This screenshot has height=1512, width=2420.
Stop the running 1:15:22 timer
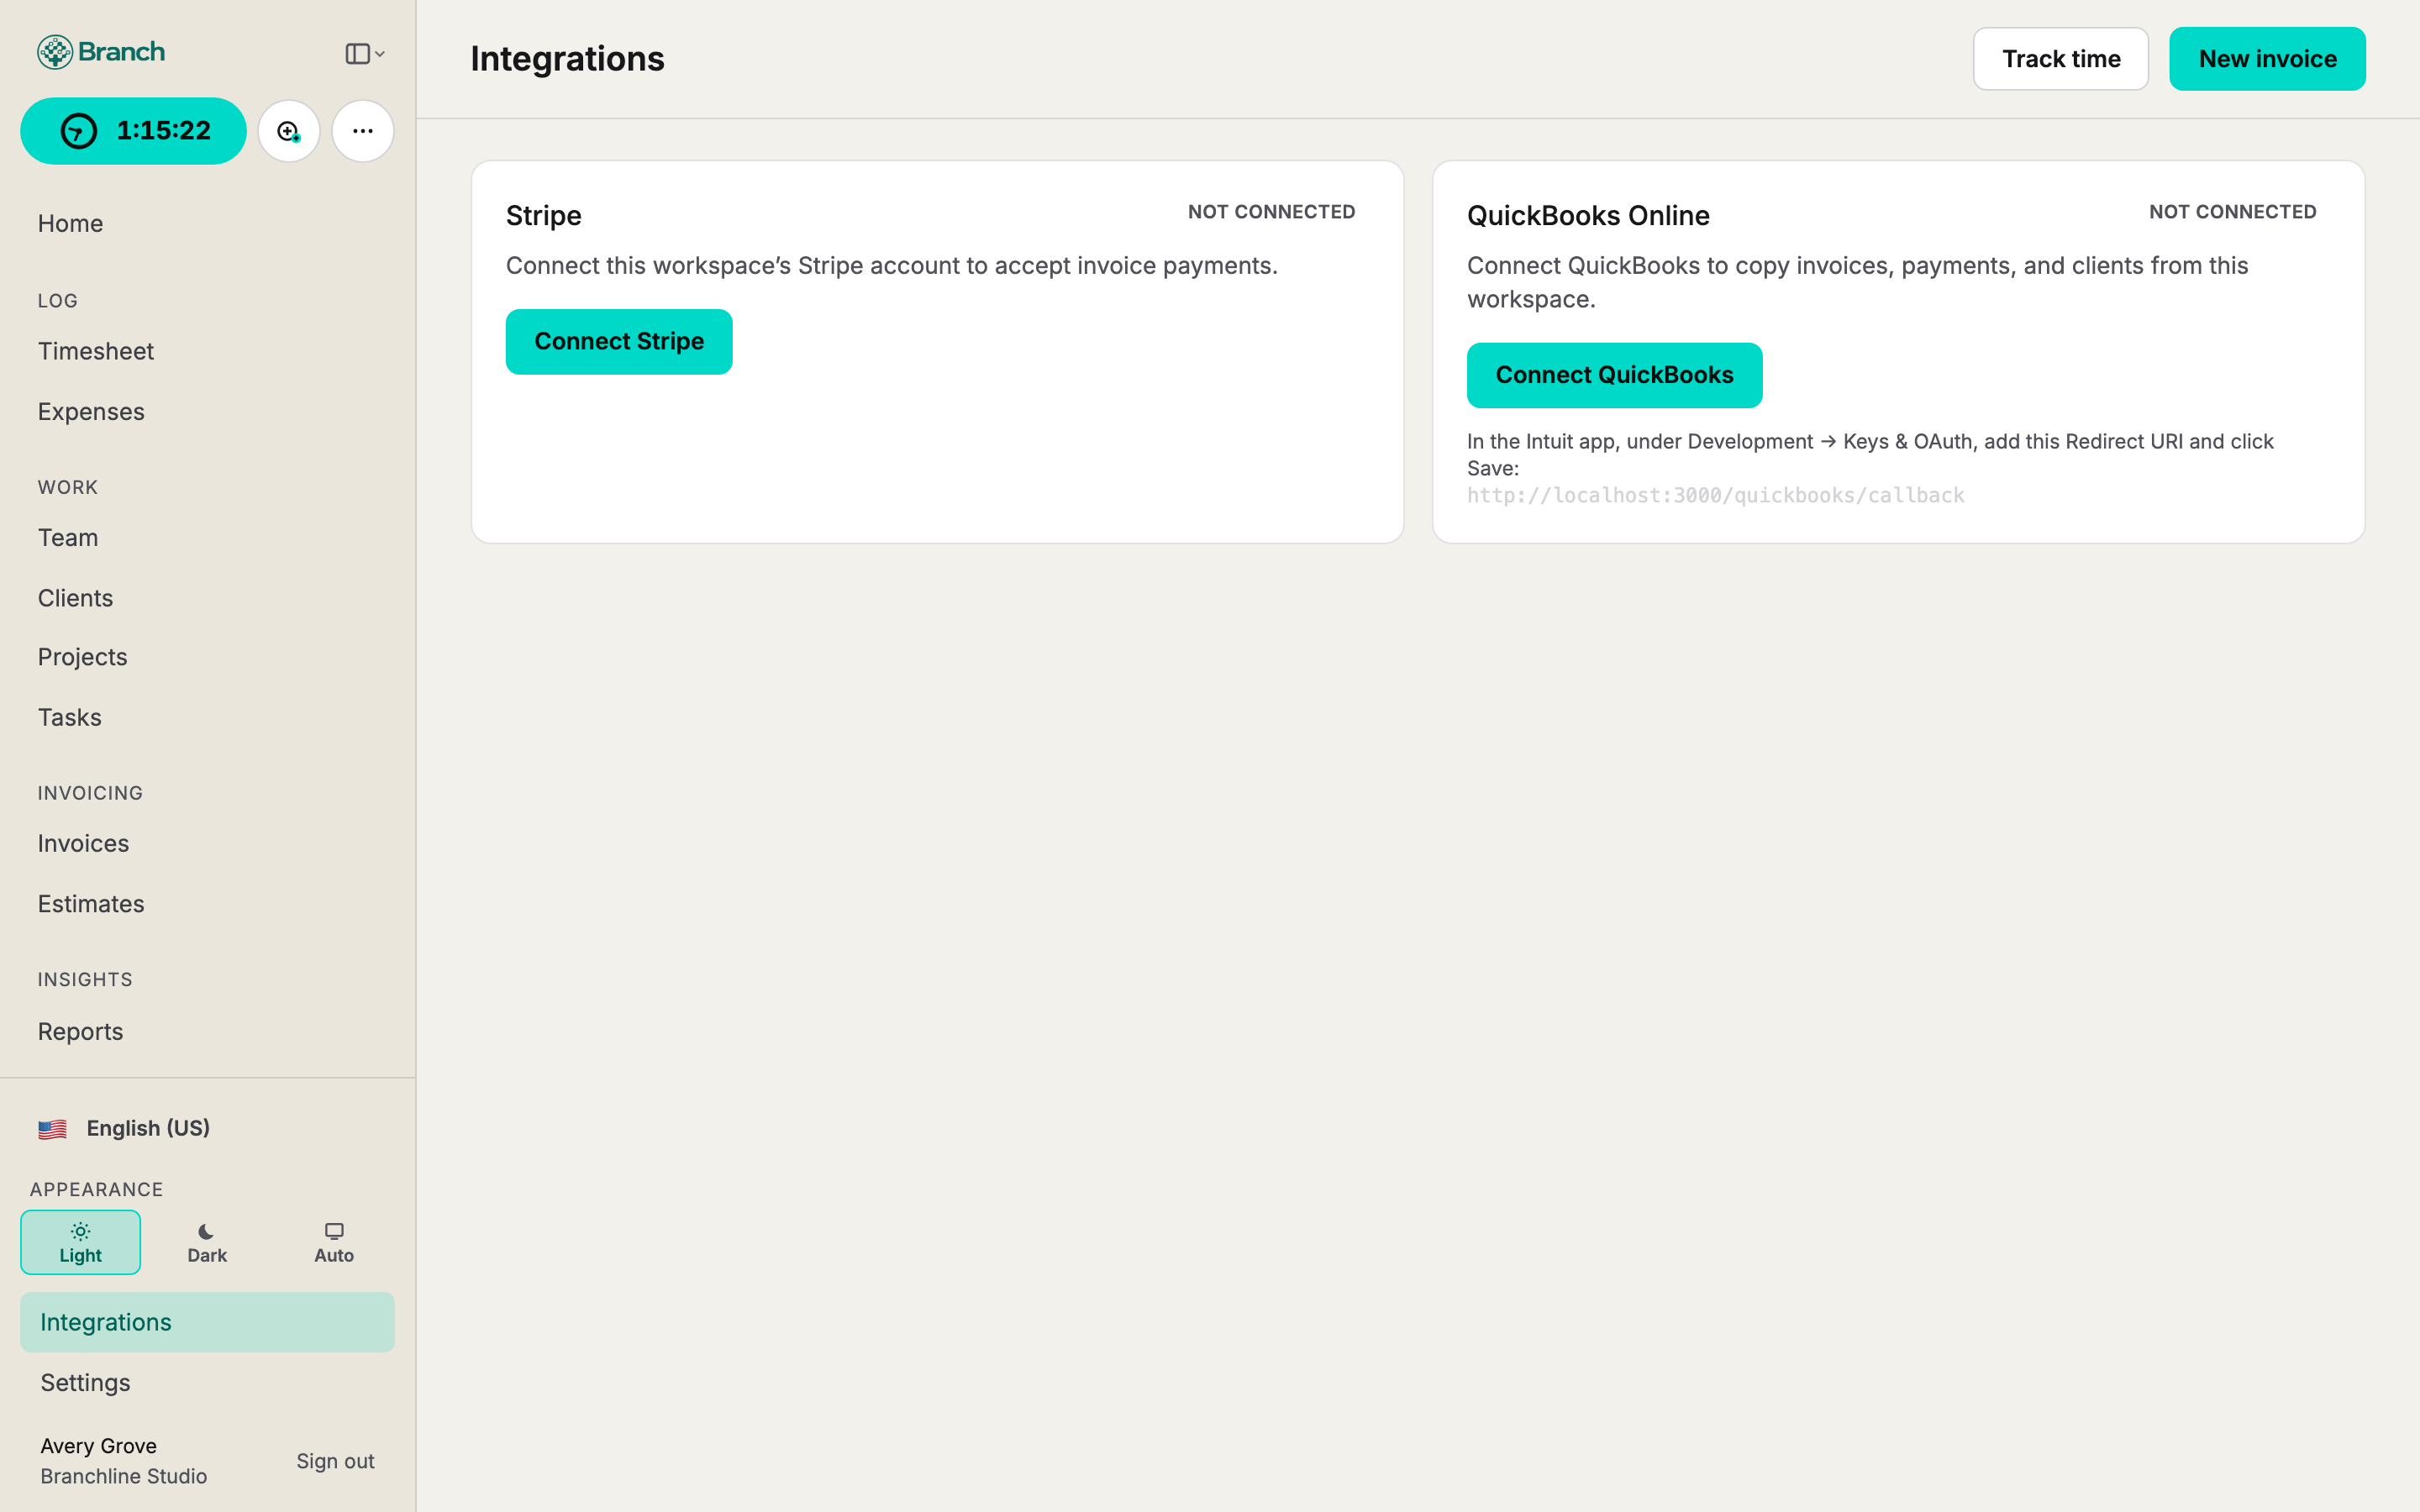click(133, 131)
